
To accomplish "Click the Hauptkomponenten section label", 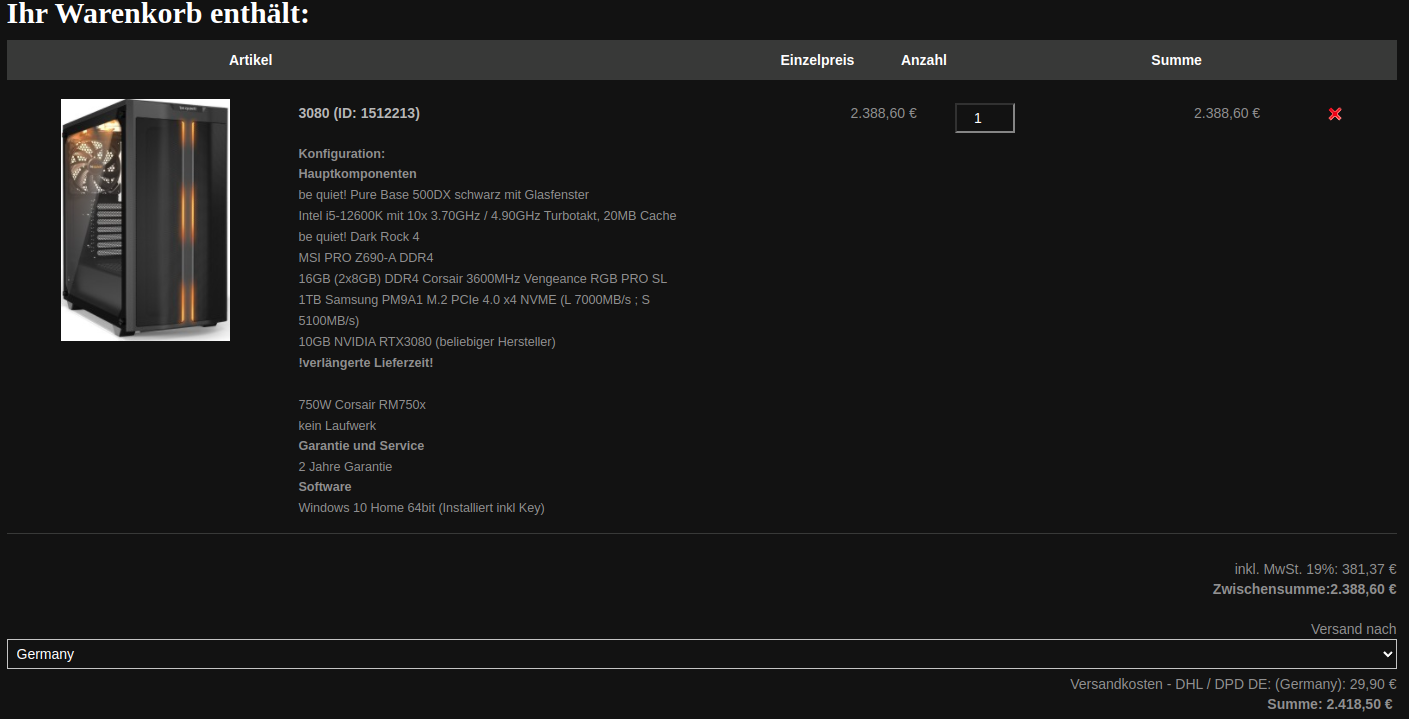I will click(357, 174).
